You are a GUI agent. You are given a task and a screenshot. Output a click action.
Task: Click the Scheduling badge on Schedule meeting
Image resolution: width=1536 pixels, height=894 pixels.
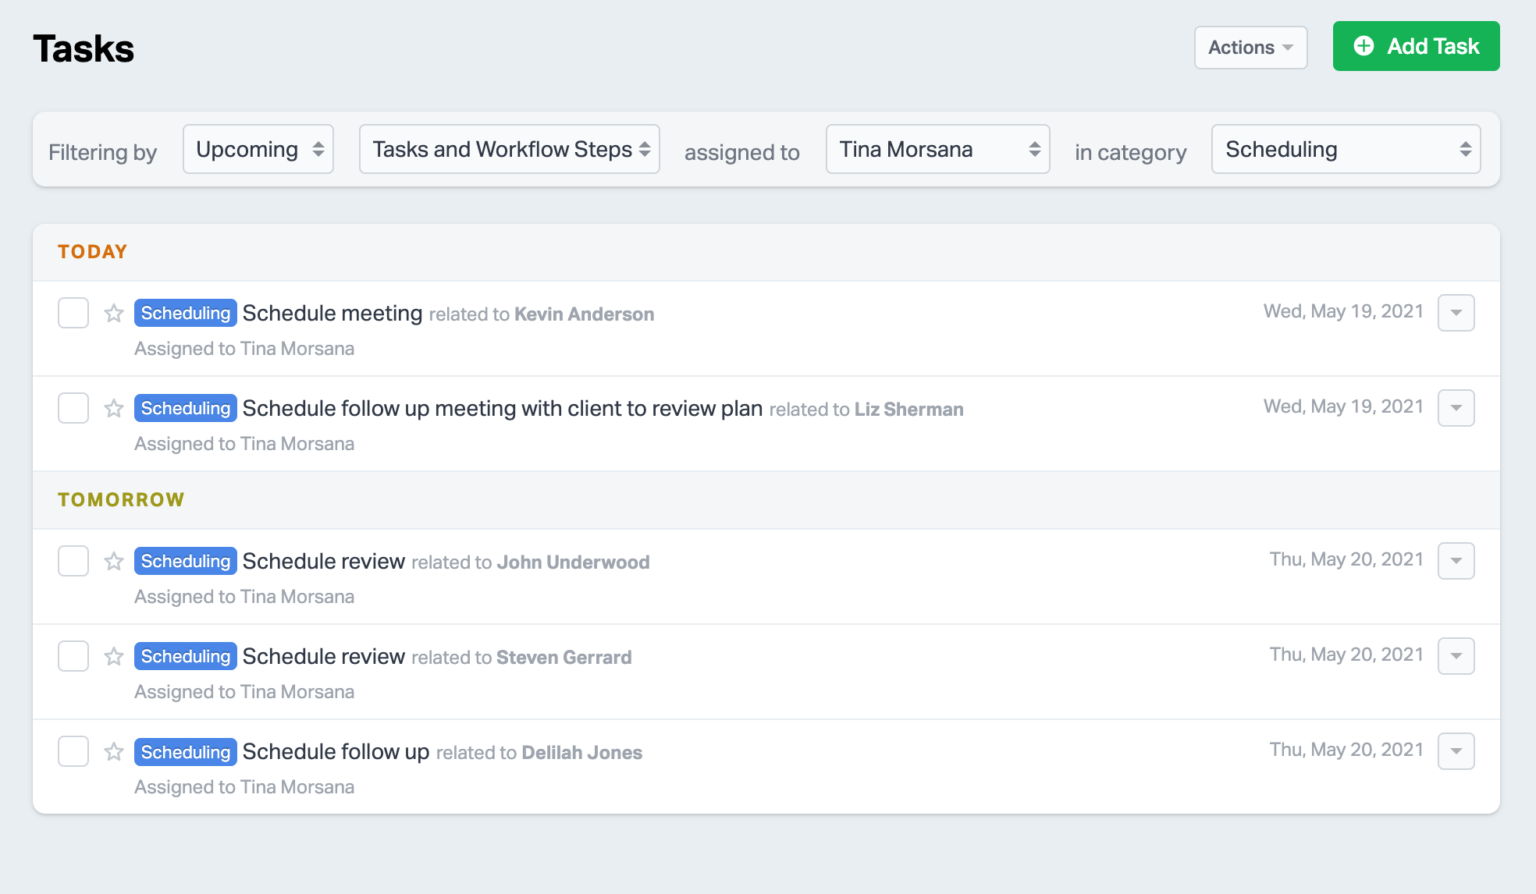(185, 313)
